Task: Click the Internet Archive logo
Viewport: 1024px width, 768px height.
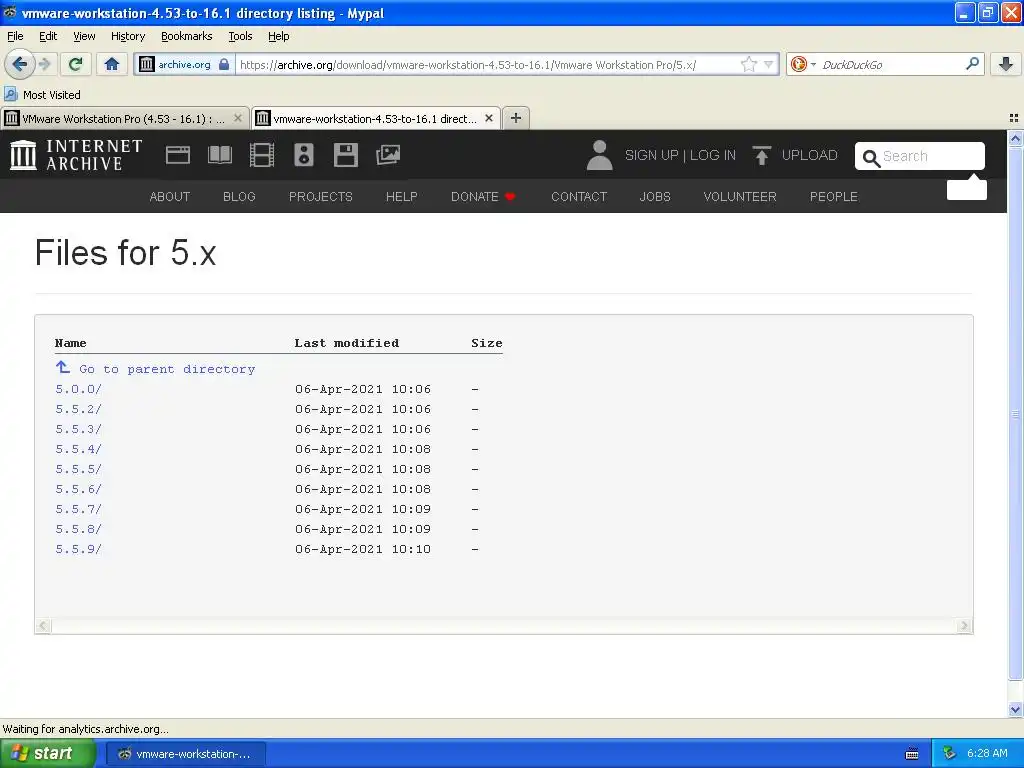Action: pyautogui.click(x=76, y=155)
